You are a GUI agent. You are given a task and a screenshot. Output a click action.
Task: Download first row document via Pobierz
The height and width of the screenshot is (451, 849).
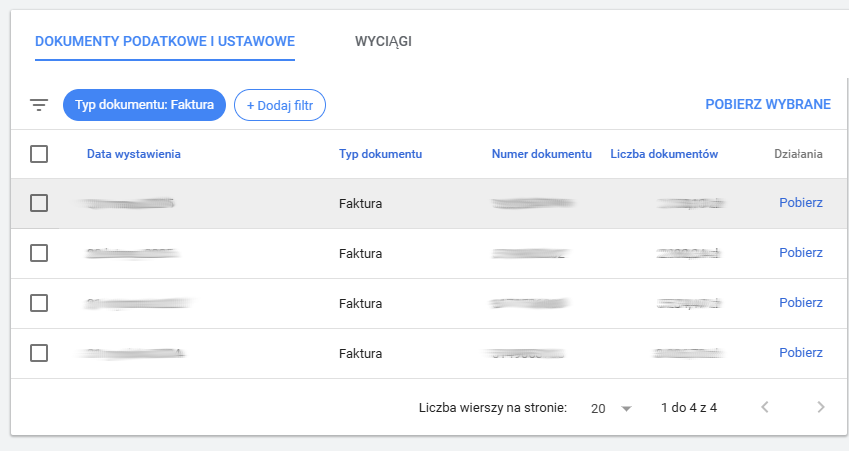pos(801,202)
